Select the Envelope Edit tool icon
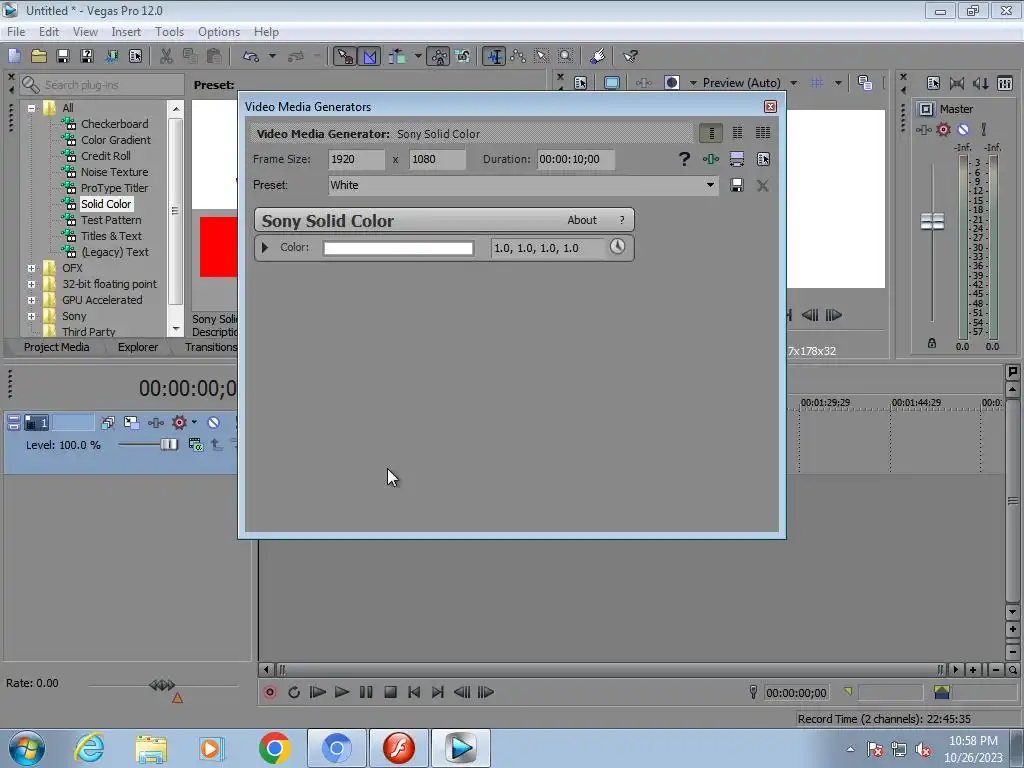Viewport: 1024px width, 768px height. point(518,56)
